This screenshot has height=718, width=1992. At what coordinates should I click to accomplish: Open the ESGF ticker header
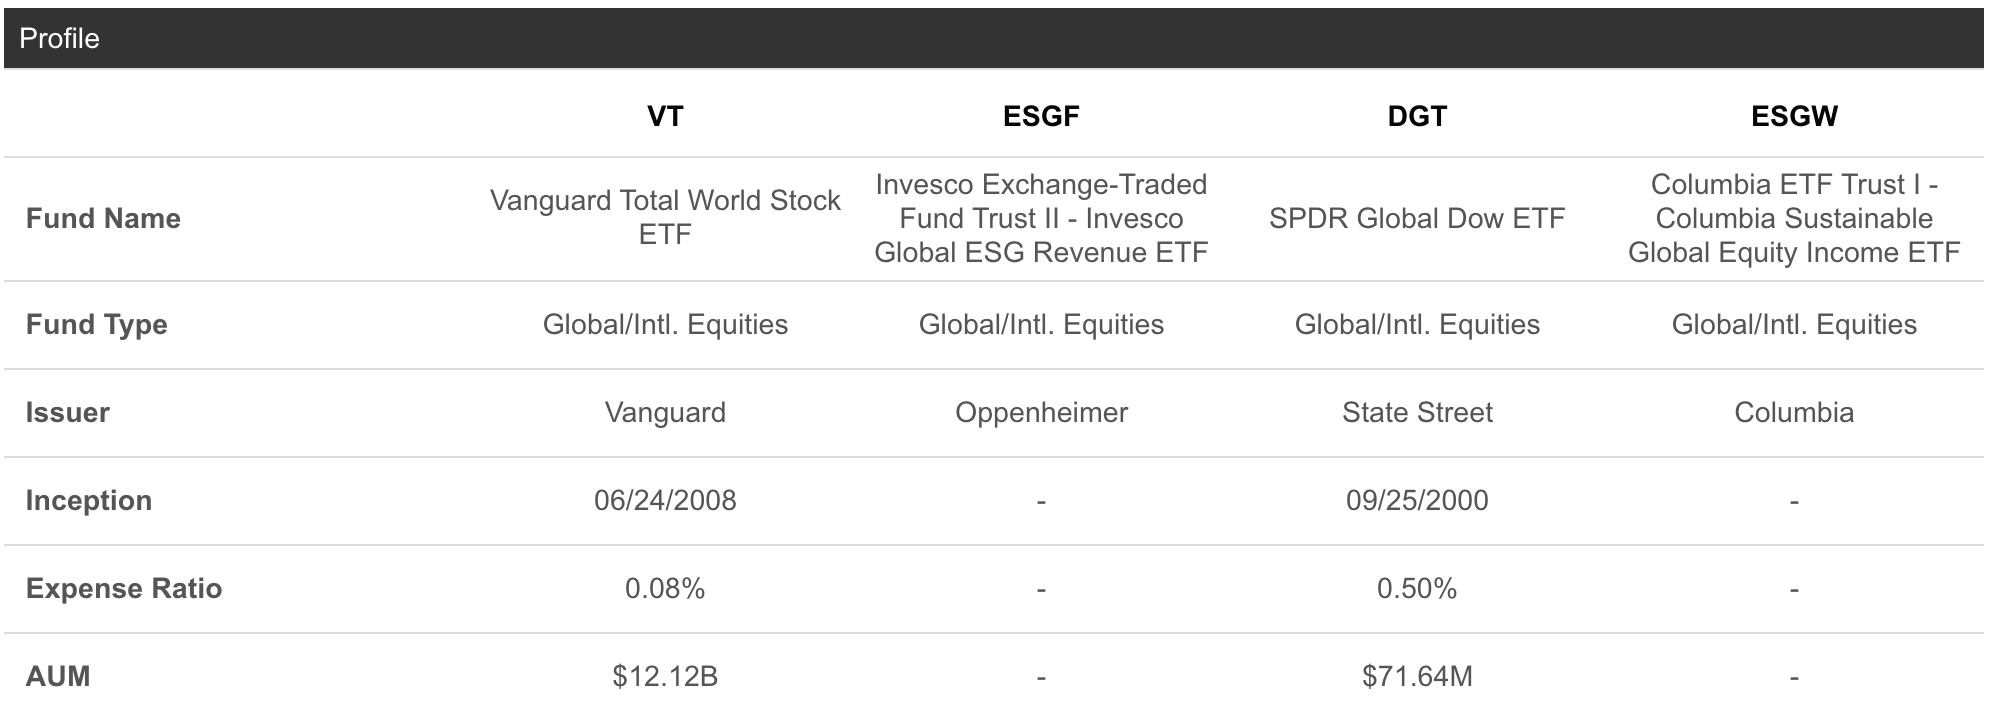(x=1041, y=116)
